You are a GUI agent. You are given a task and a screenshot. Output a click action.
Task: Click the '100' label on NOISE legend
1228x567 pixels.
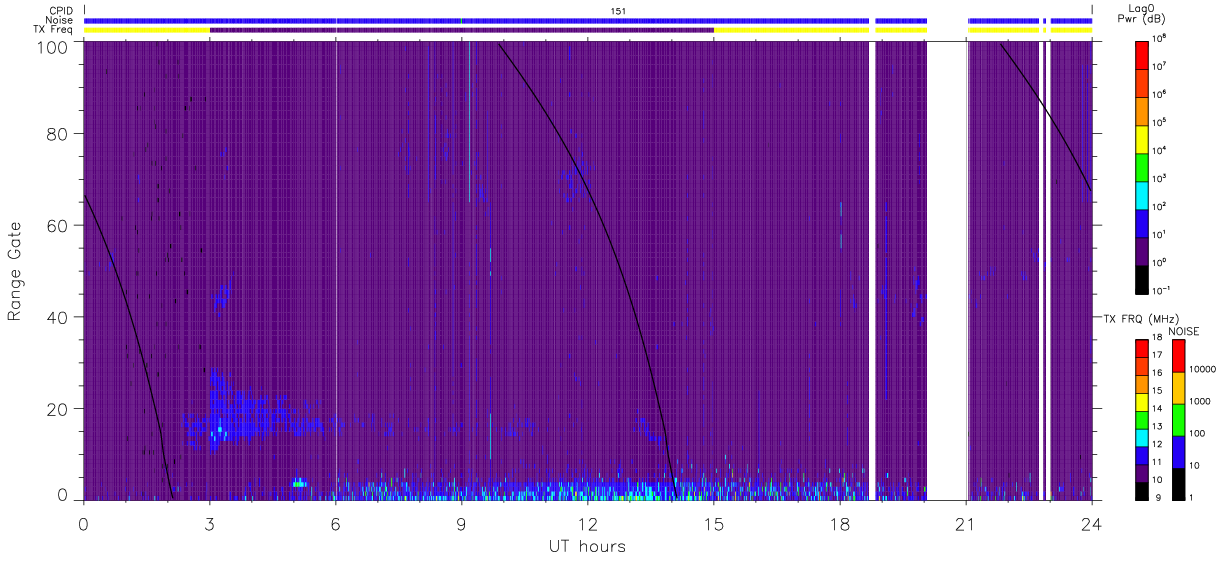1199,433
